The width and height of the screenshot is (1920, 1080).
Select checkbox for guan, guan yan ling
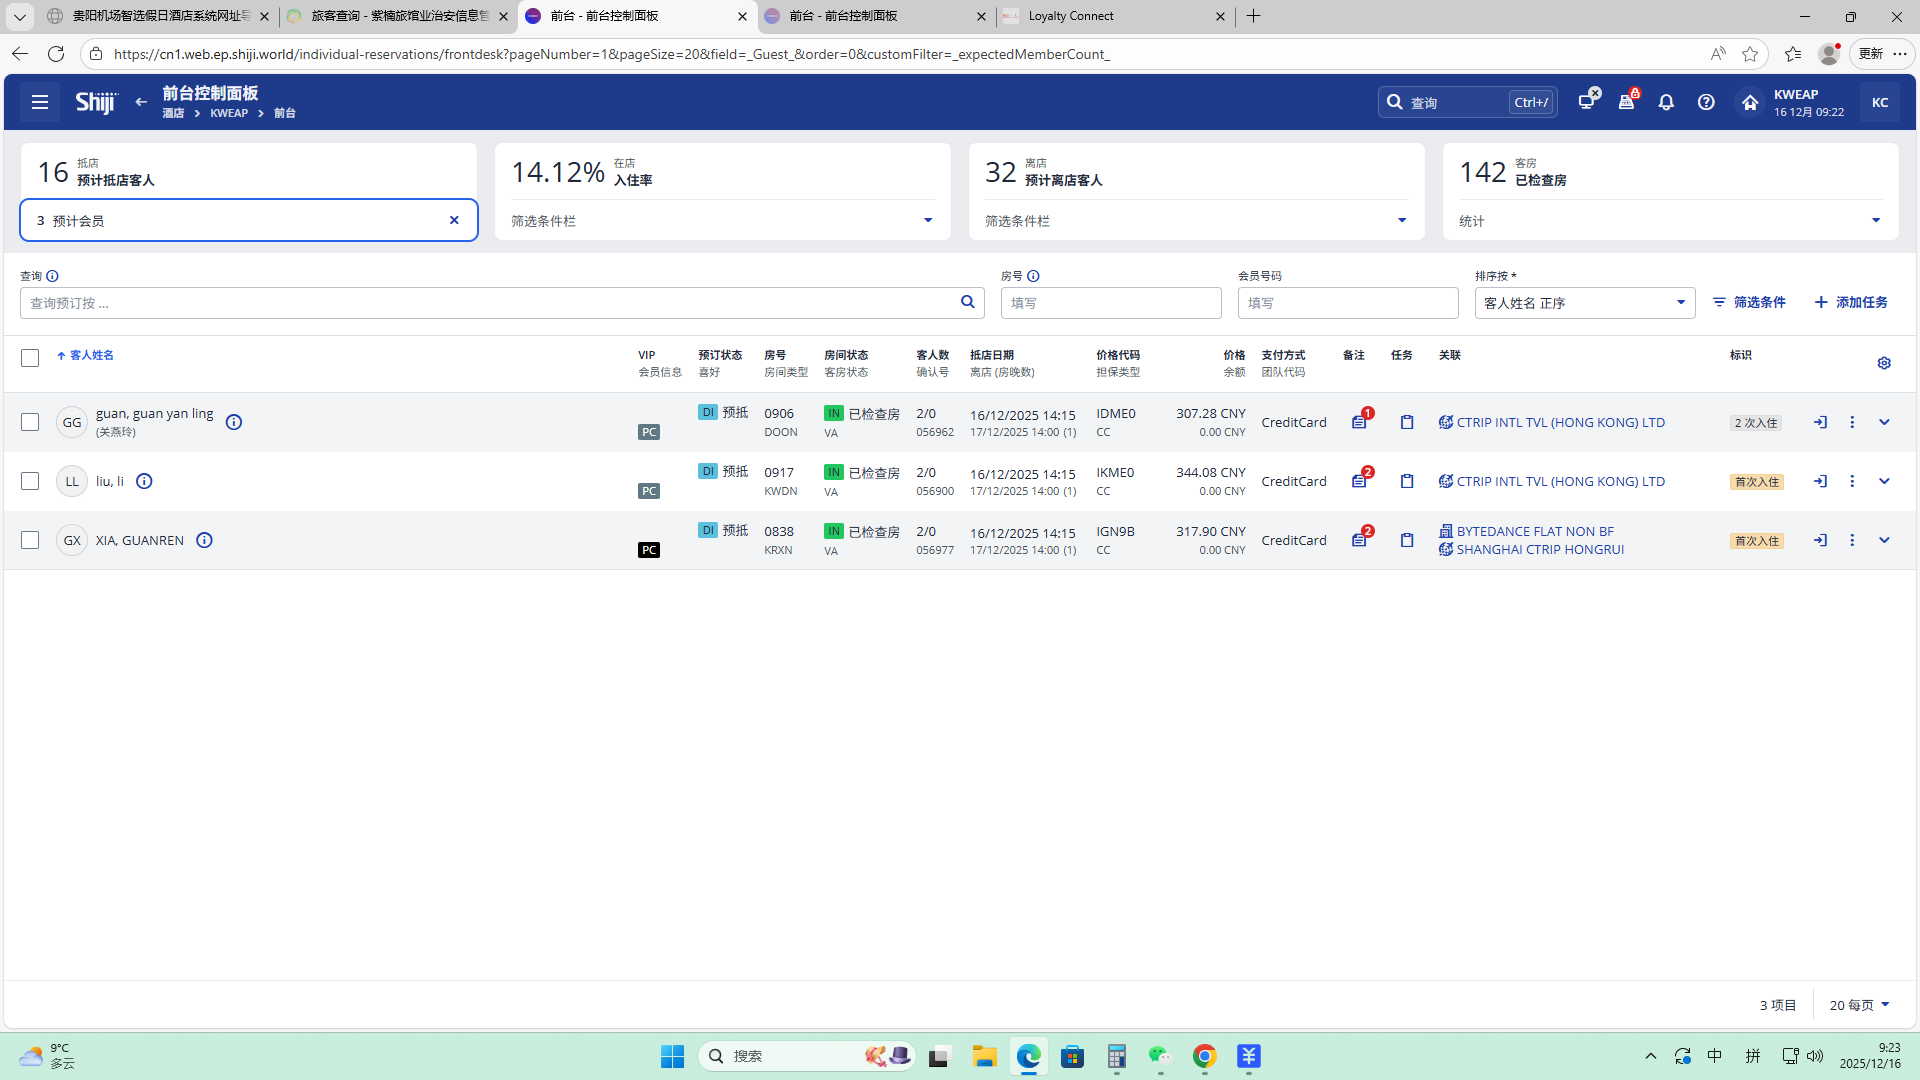30,422
